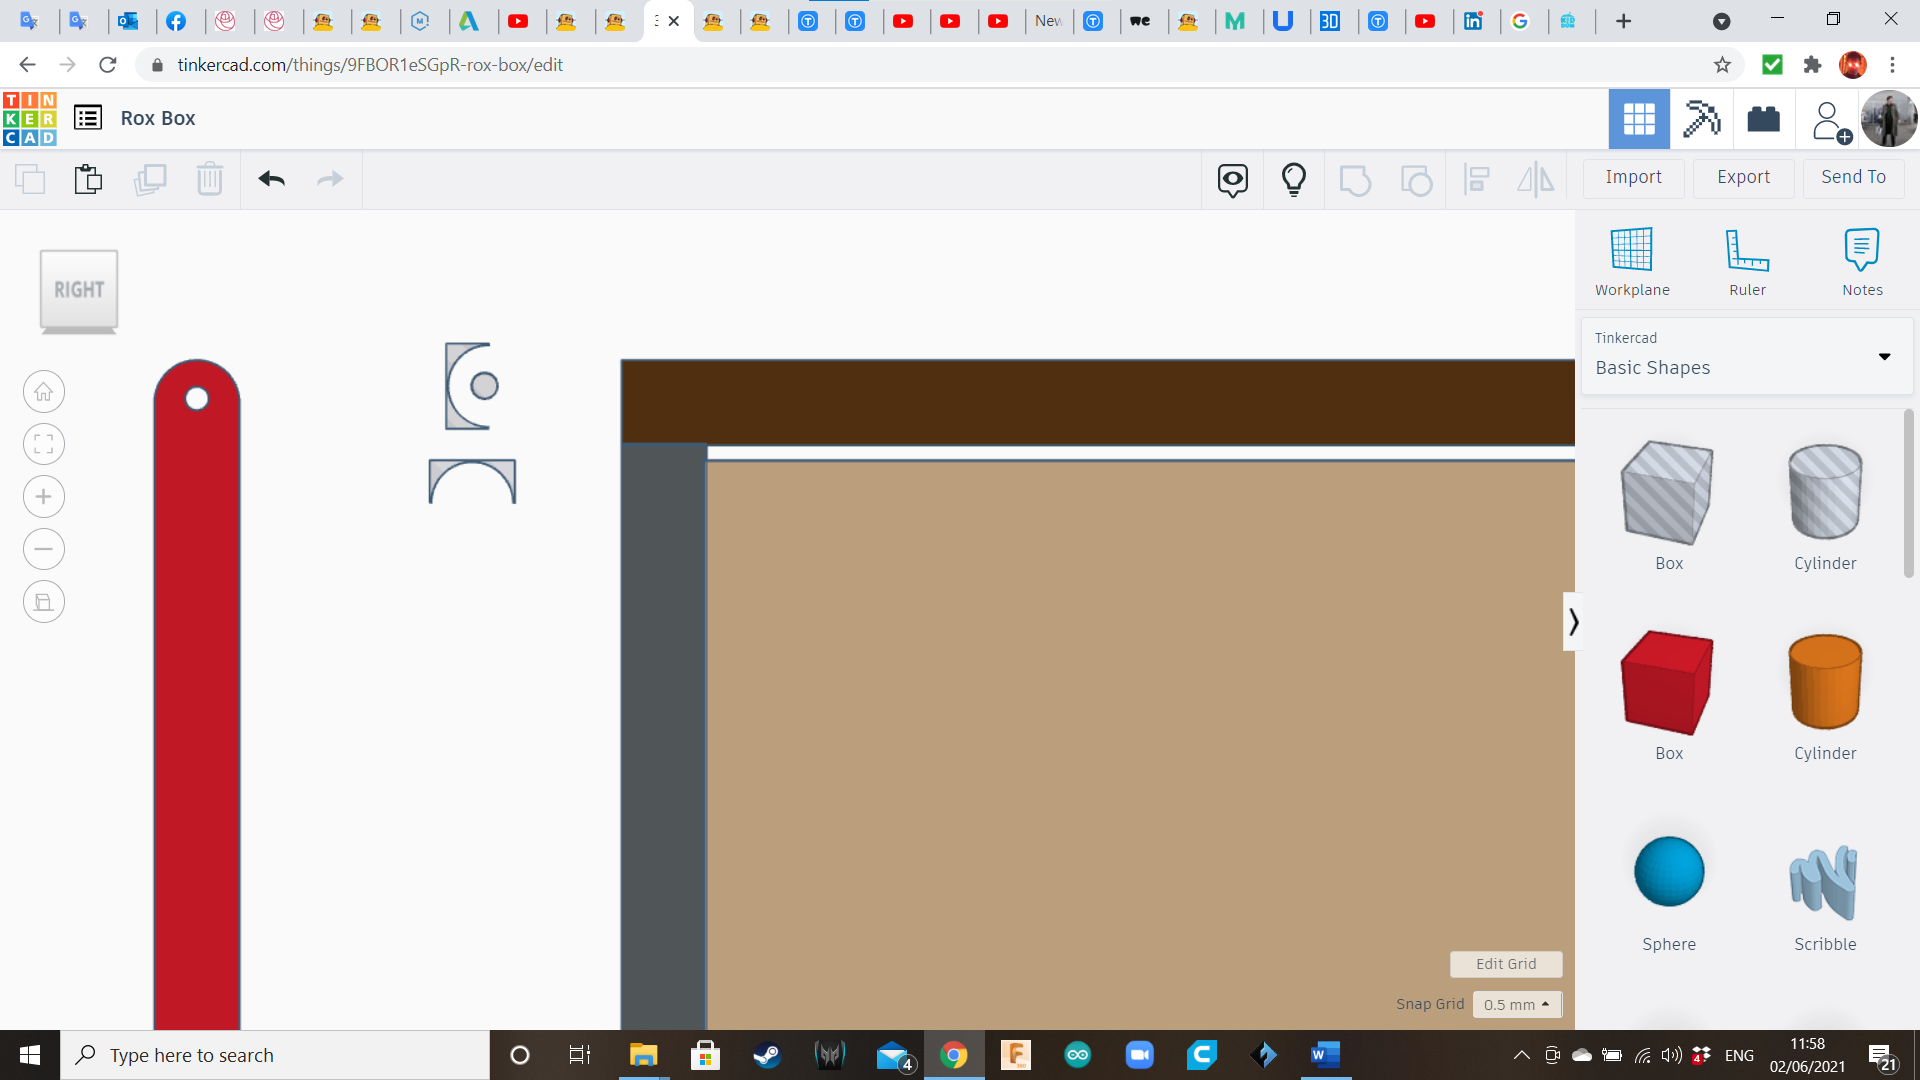Image resolution: width=1920 pixels, height=1080 pixels.
Task: Expand the Basic Shapes dropdown
Action: point(1884,357)
